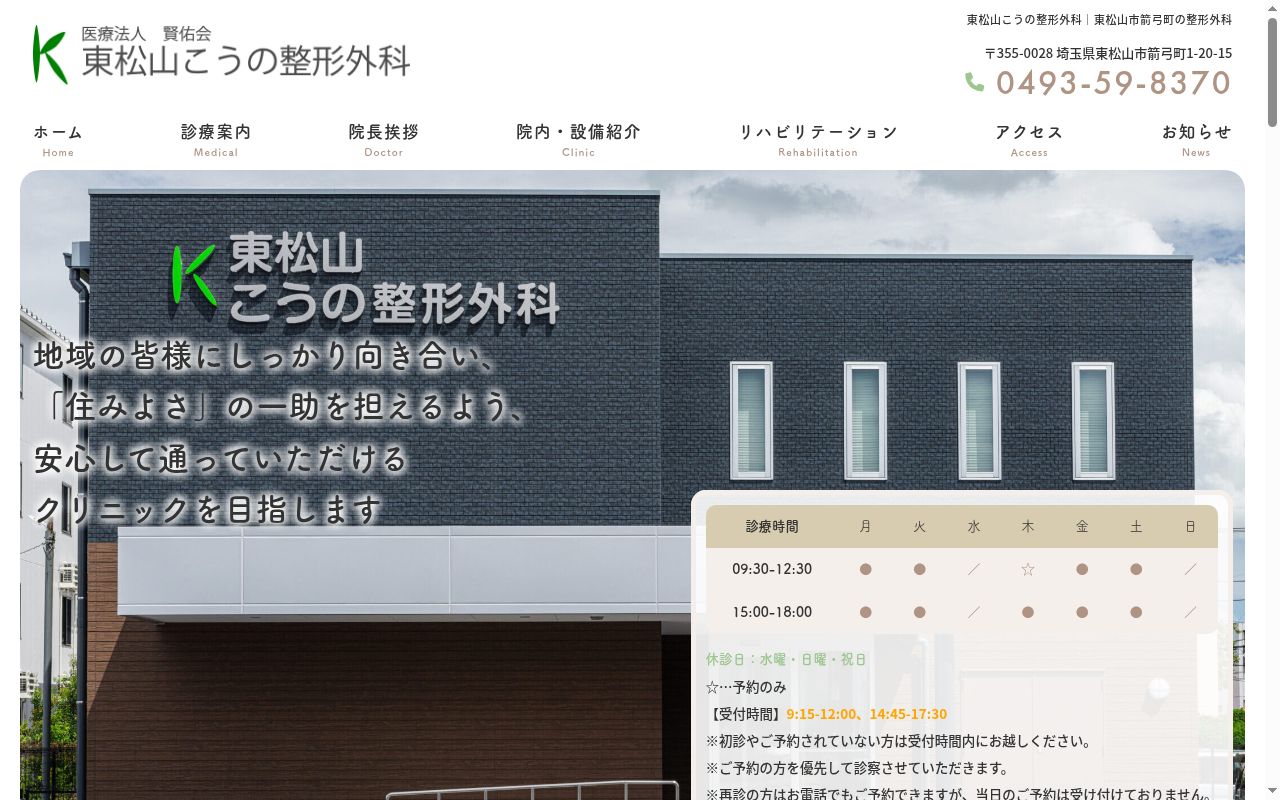Select リハビリテーション Rehabilitation menu item
This screenshot has width=1280, height=800.
click(x=818, y=140)
